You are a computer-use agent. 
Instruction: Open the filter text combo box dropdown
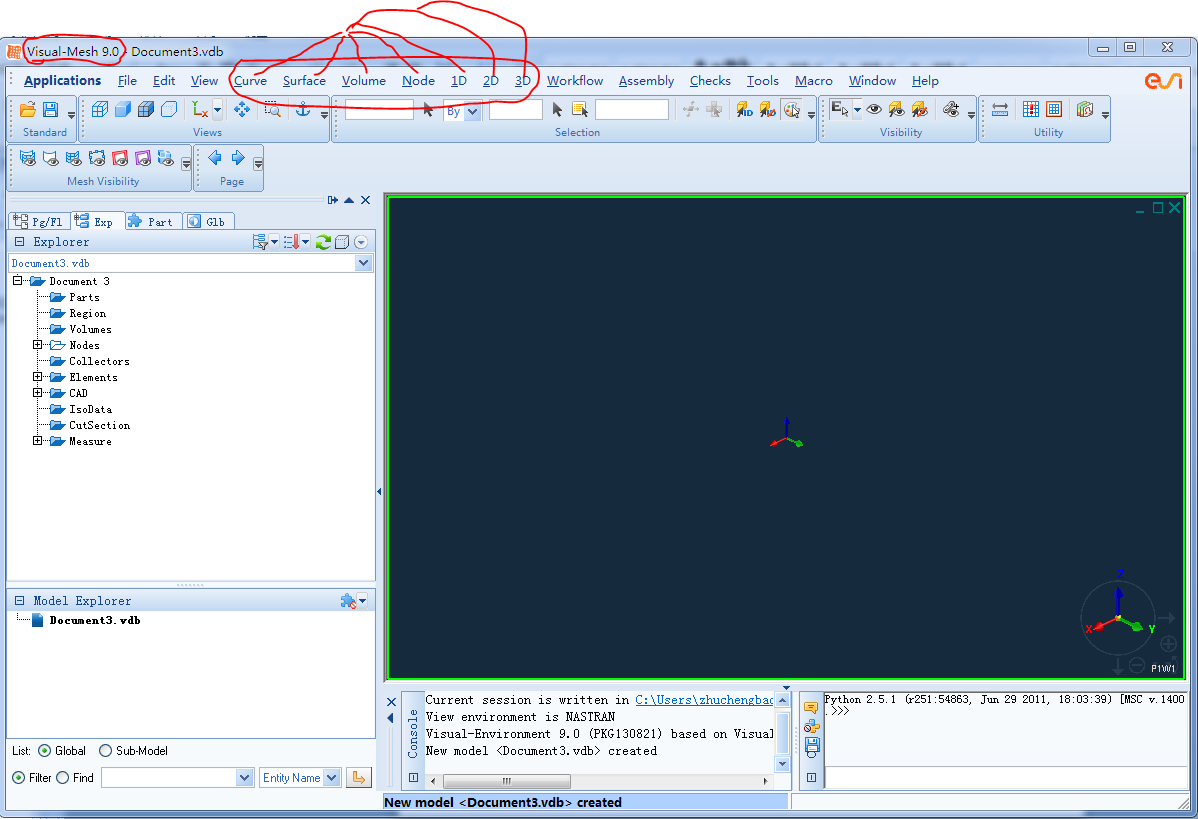[x=244, y=778]
